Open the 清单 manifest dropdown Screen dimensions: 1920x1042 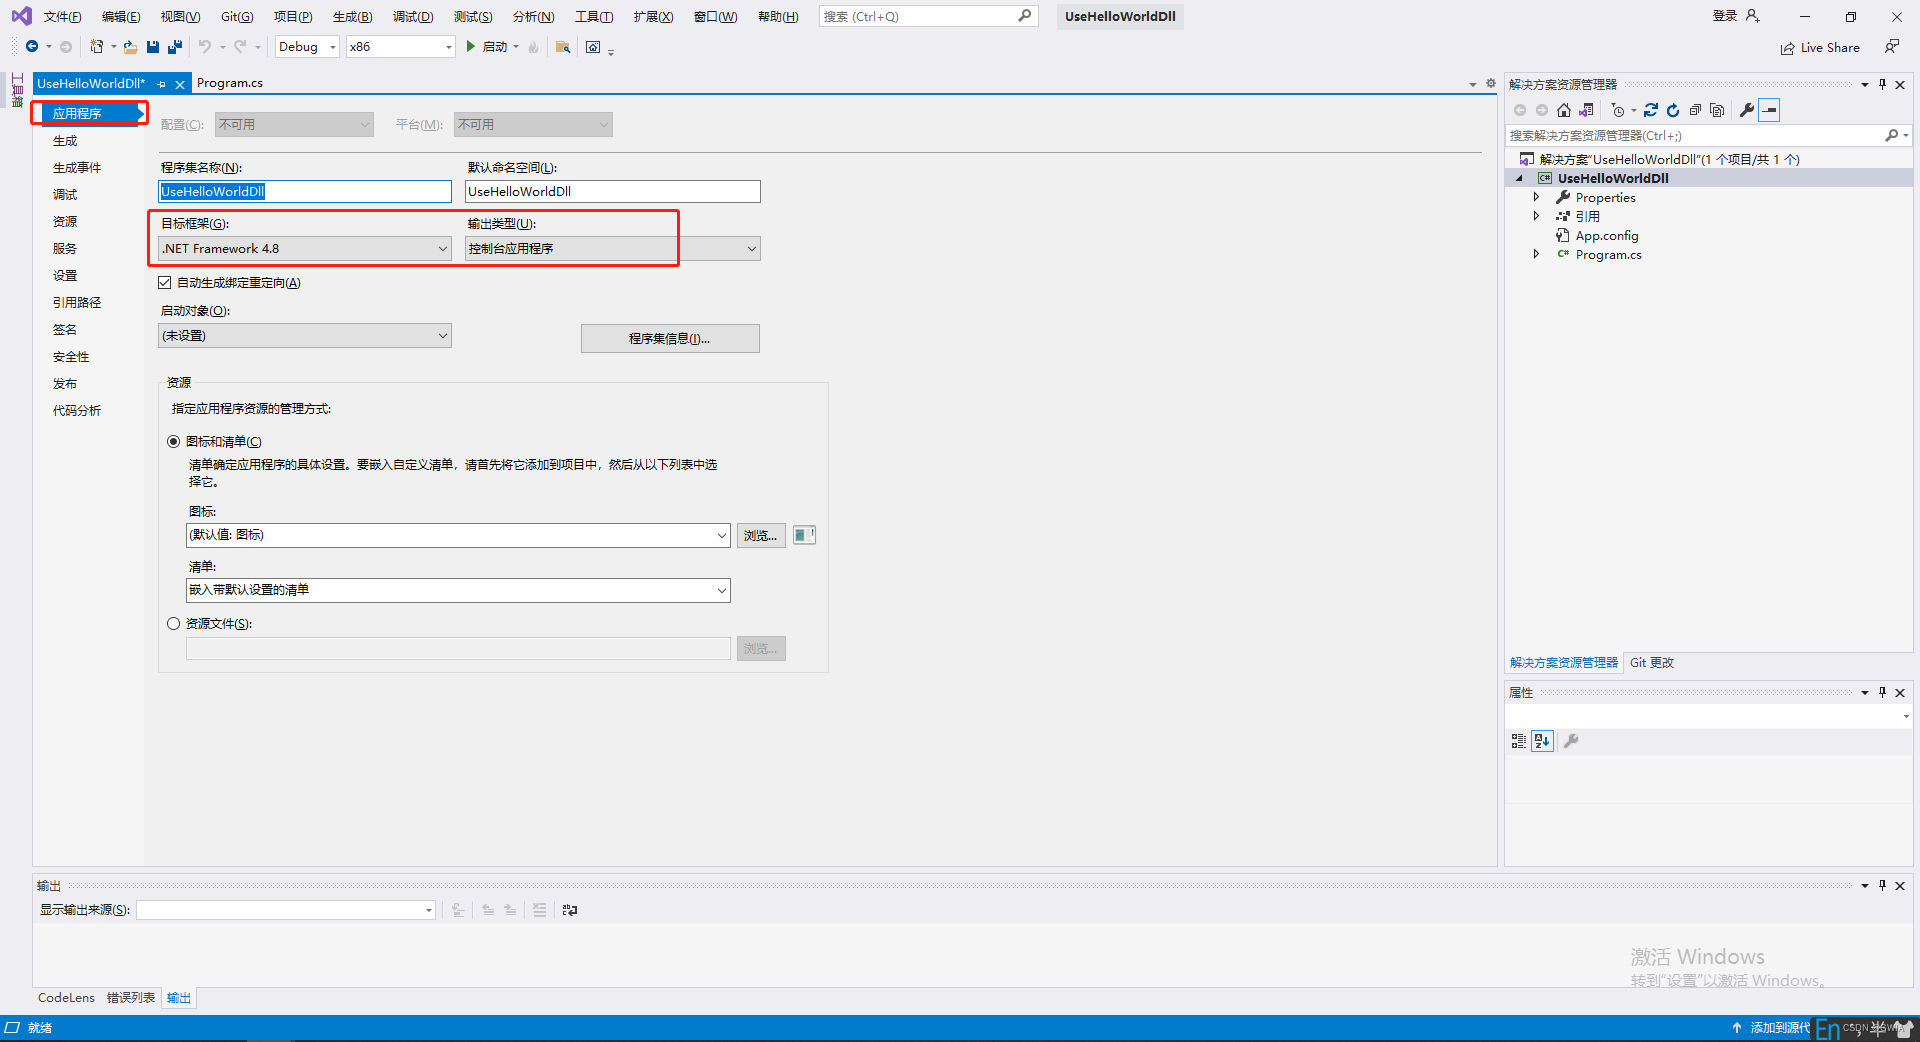[x=458, y=590]
